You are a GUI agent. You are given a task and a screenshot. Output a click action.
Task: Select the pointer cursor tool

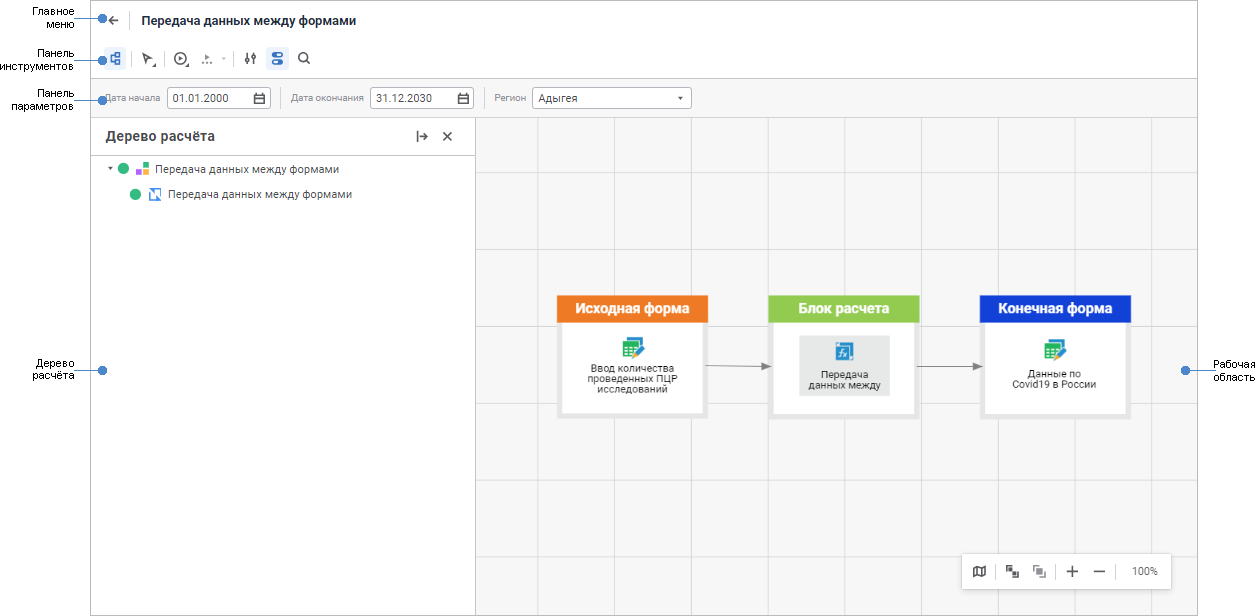click(148, 59)
